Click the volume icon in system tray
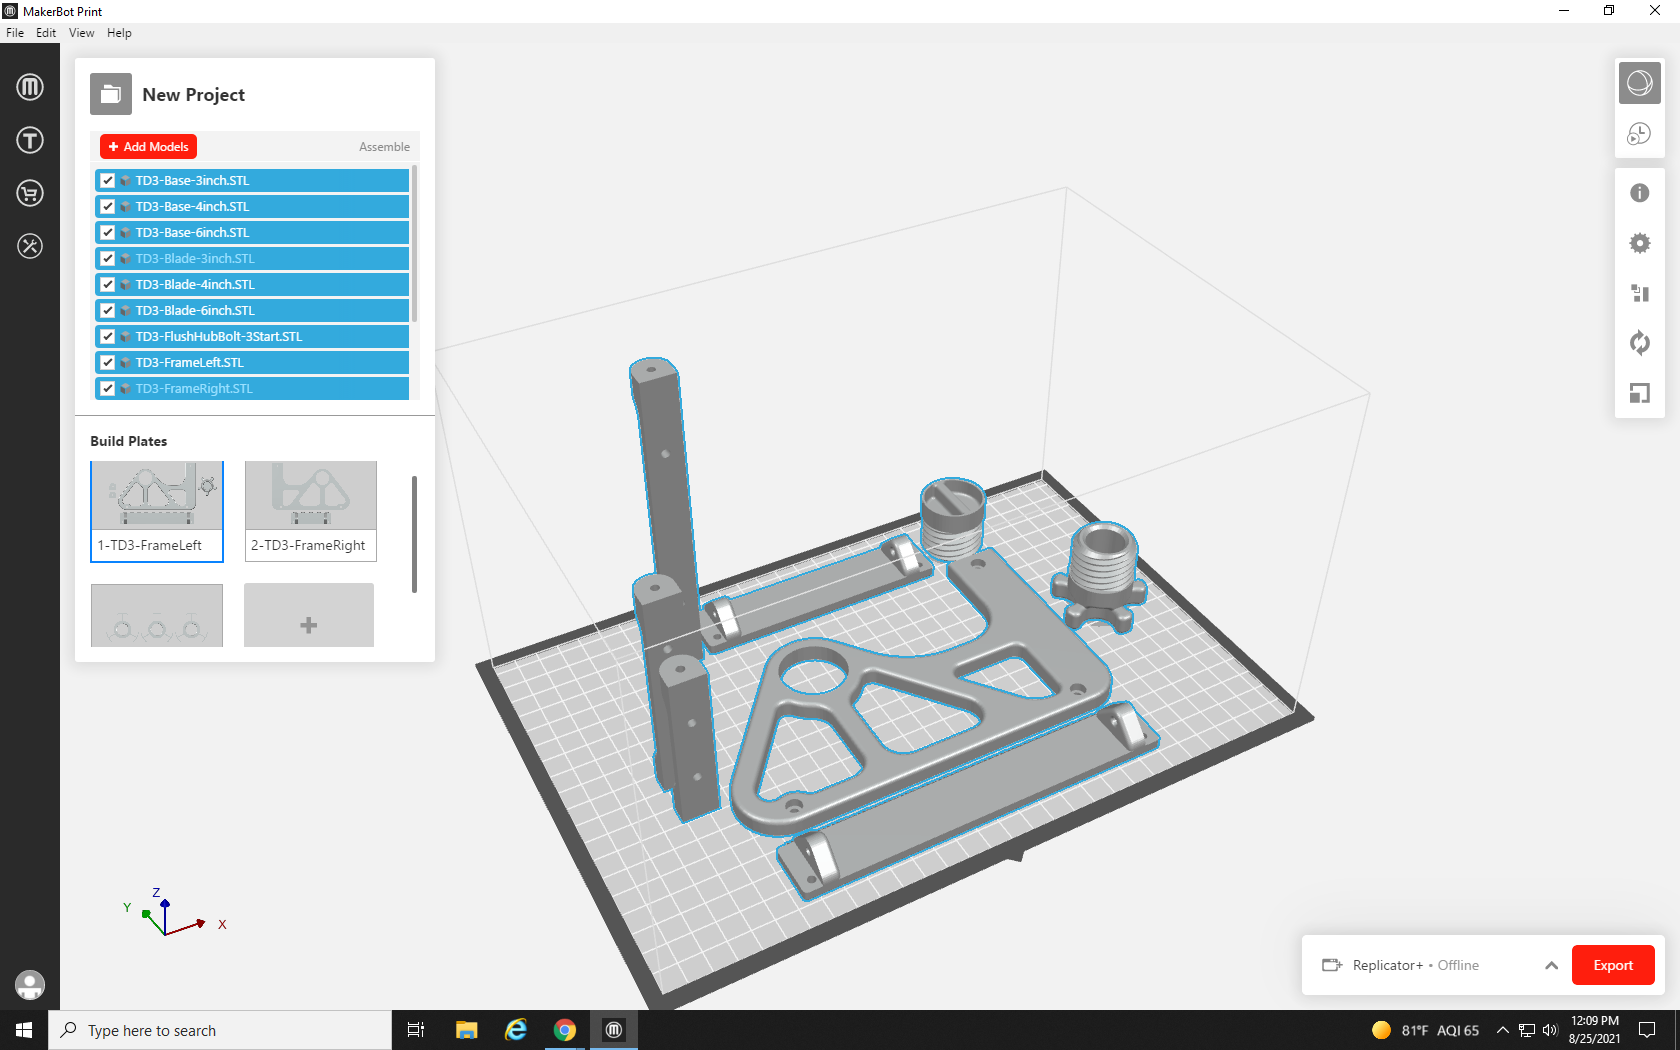 [x=1550, y=1030]
